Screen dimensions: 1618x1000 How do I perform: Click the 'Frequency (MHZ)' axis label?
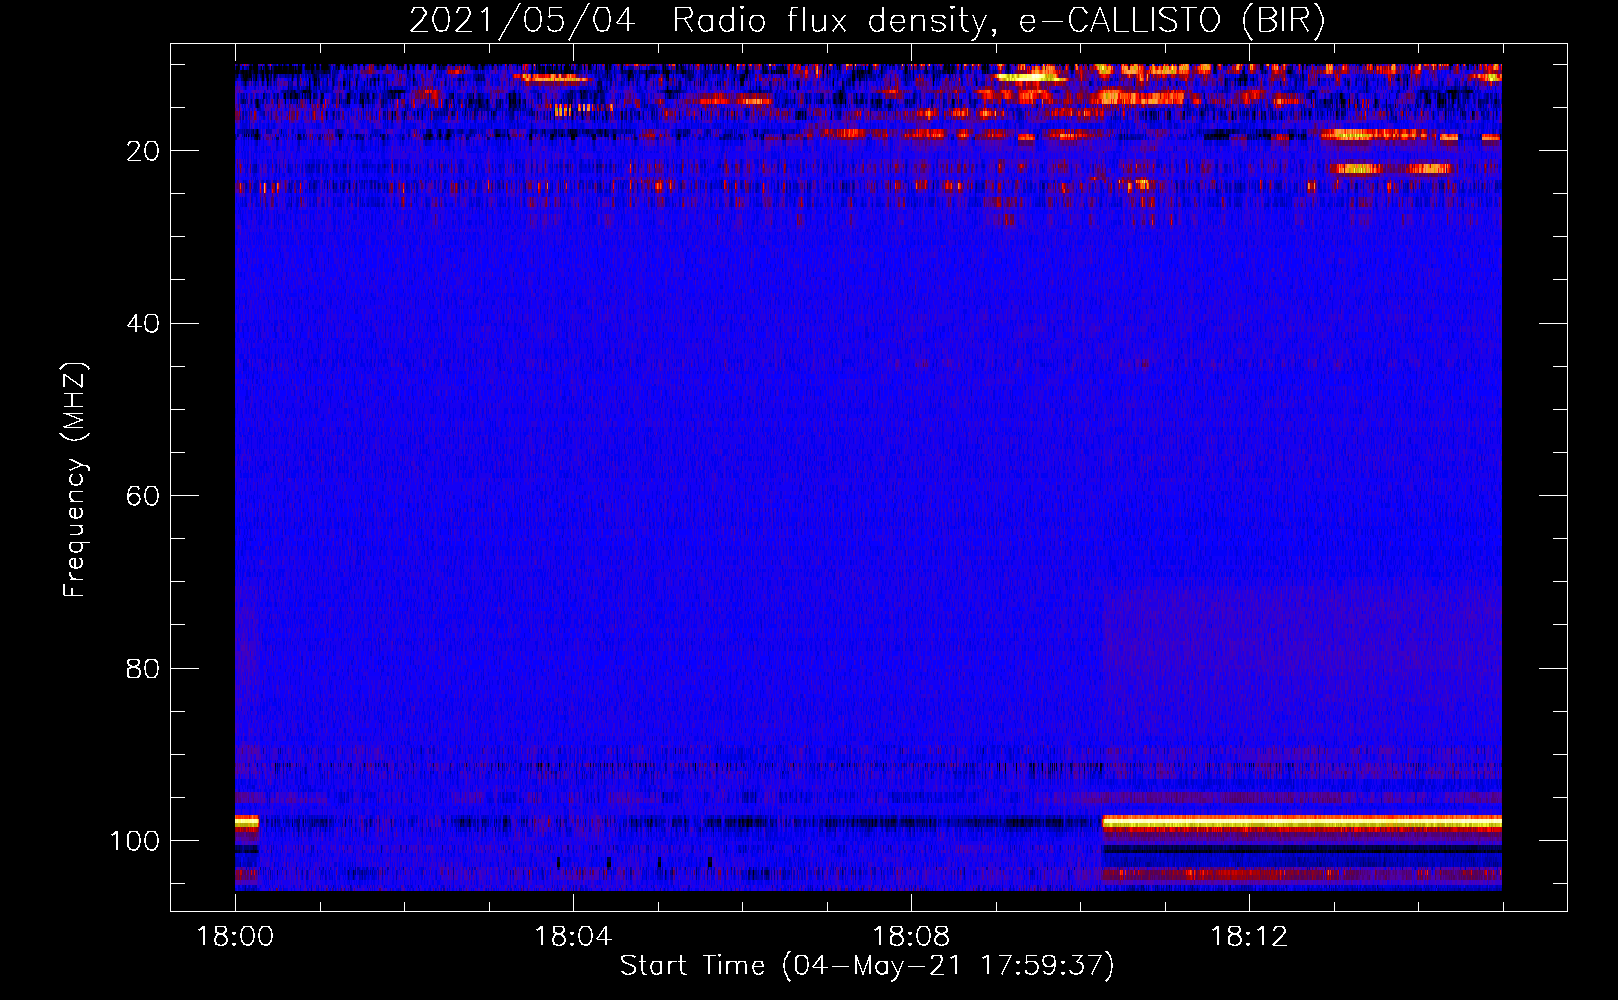click(x=75, y=480)
